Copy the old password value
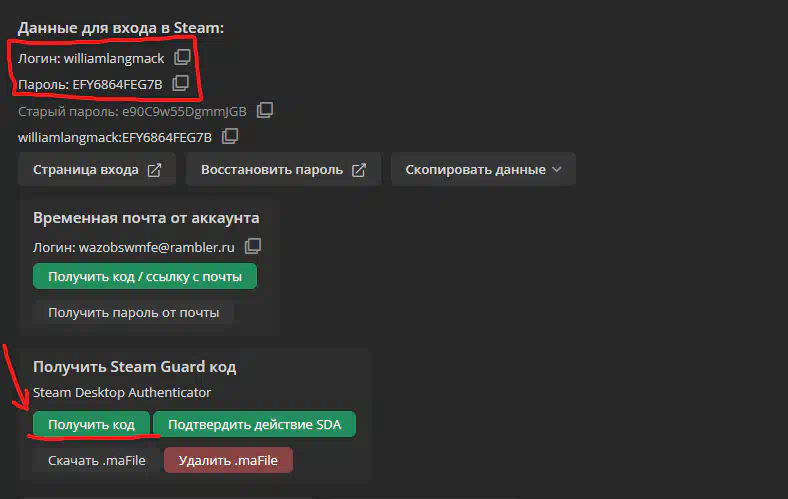The height and width of the screenshot is (499, 788). pos(265,110)
